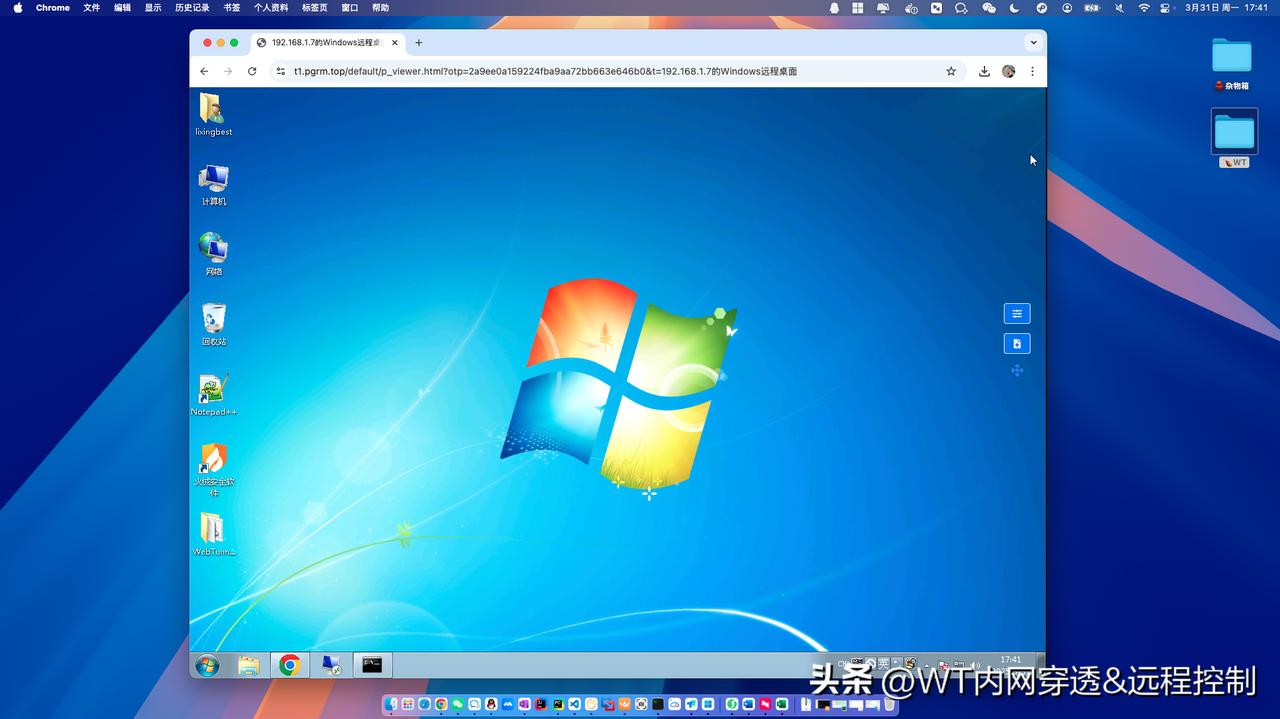This screenshot has width=1280, height=719.
Task: Open the 个人资料 menu
Action: tap(271, 8)
